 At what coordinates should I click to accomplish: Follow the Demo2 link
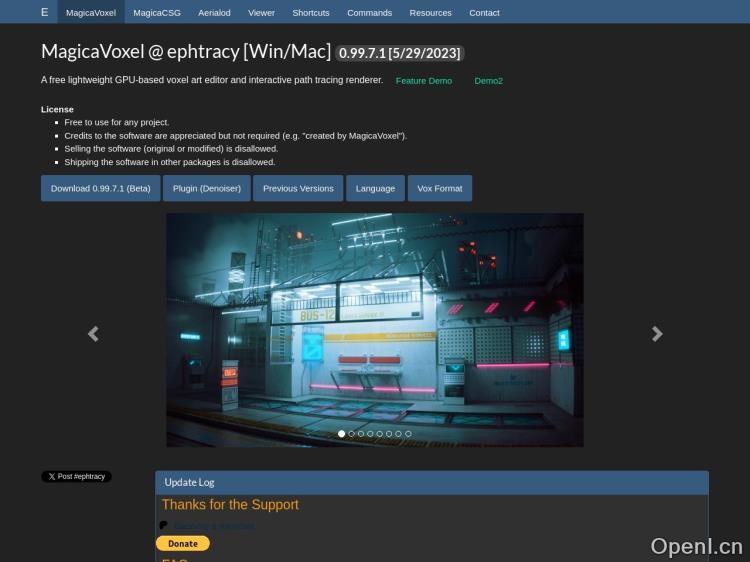click(x=488, y=80)
